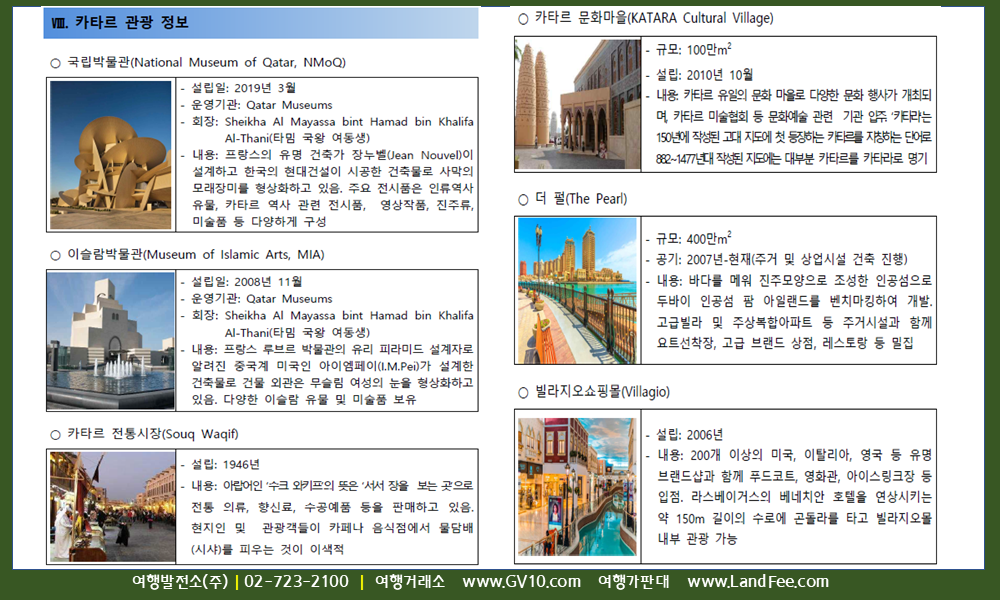The height and width of the screenshot is (600, 1000).
Task: Click the Museum of Islamic Arts photo
Action: (x=111, y=340)
